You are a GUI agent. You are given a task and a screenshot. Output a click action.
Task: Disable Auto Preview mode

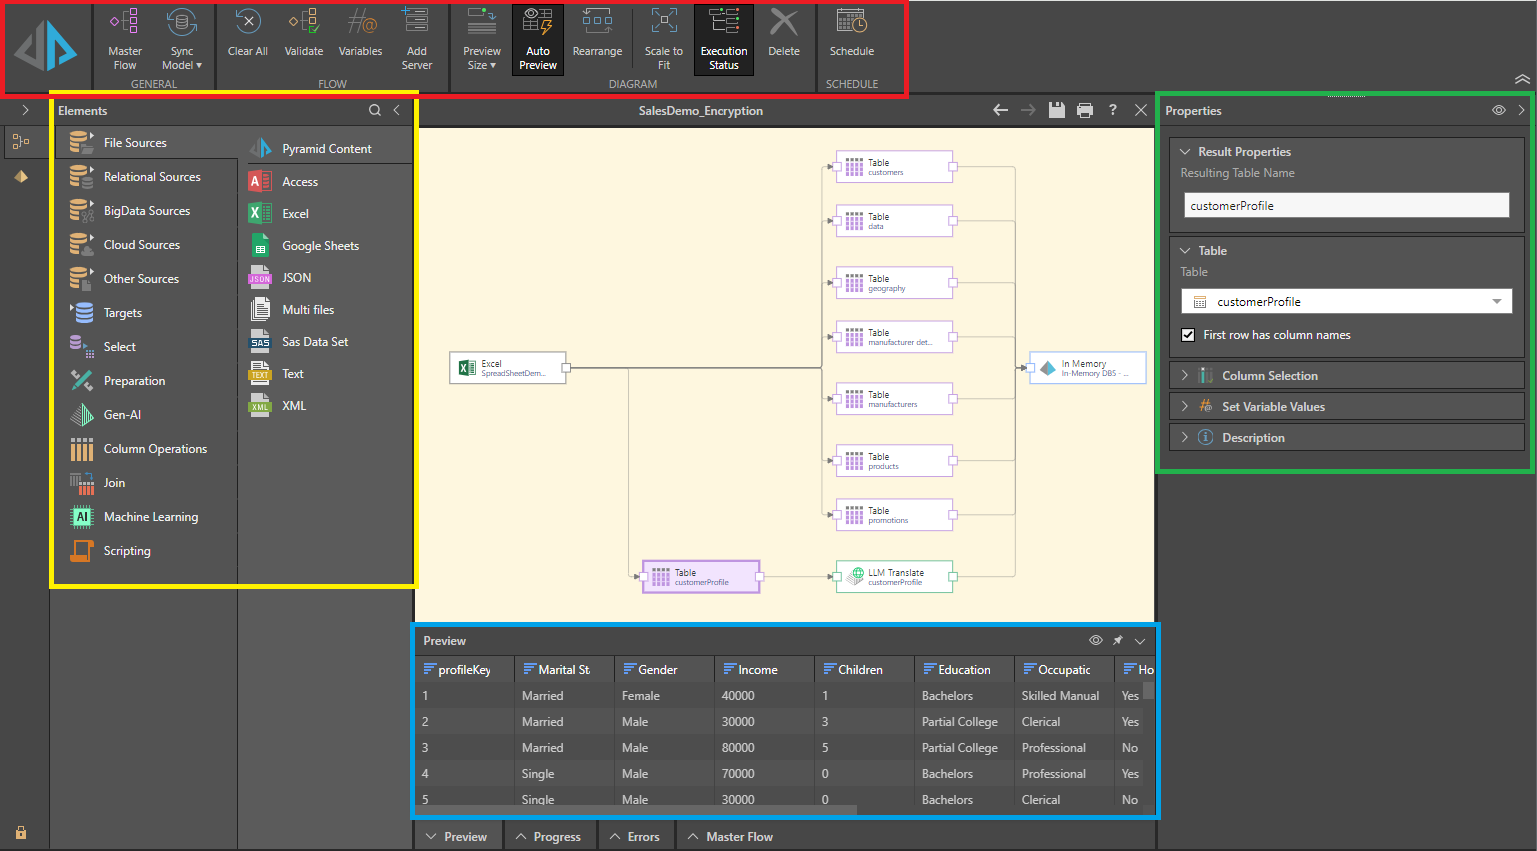537,38
